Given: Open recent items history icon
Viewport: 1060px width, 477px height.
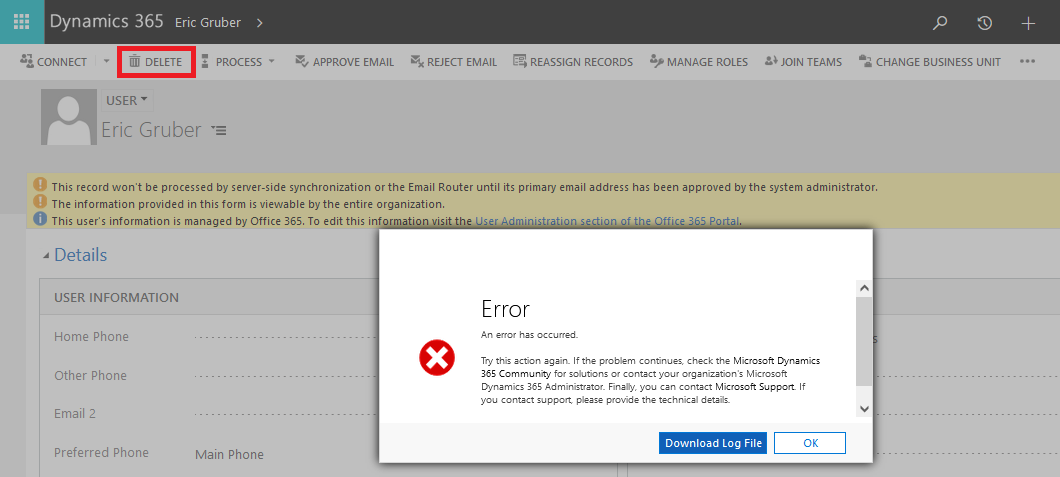Looking at the screenshot, I should 984,22.
